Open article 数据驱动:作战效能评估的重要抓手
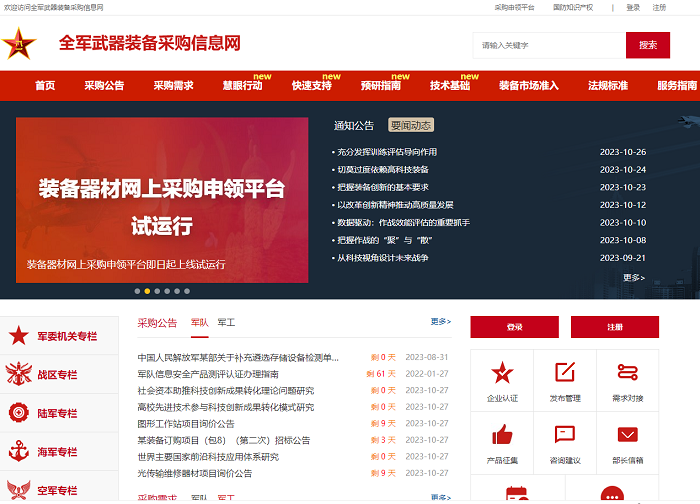The height and width of the screenshot is (504, 700). coord(403,222)
